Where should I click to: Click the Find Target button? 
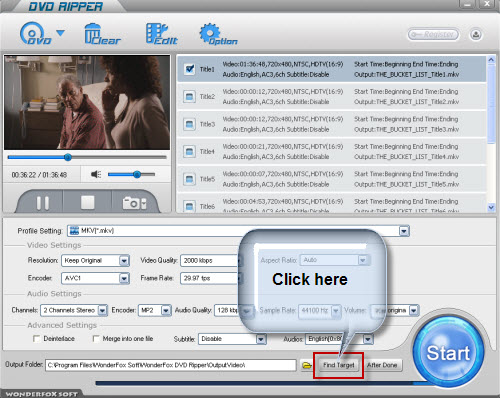338,365
